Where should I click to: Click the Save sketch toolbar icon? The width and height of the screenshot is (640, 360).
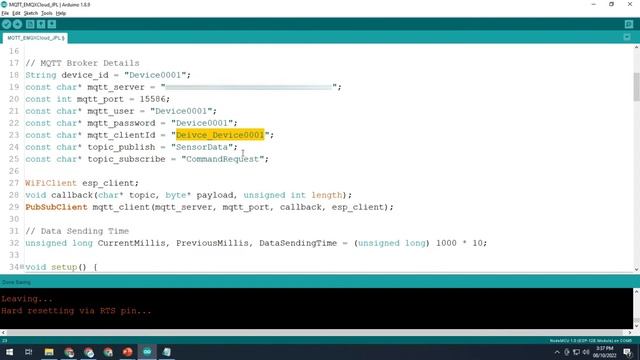pyautogui.click(x=52, y=24)
